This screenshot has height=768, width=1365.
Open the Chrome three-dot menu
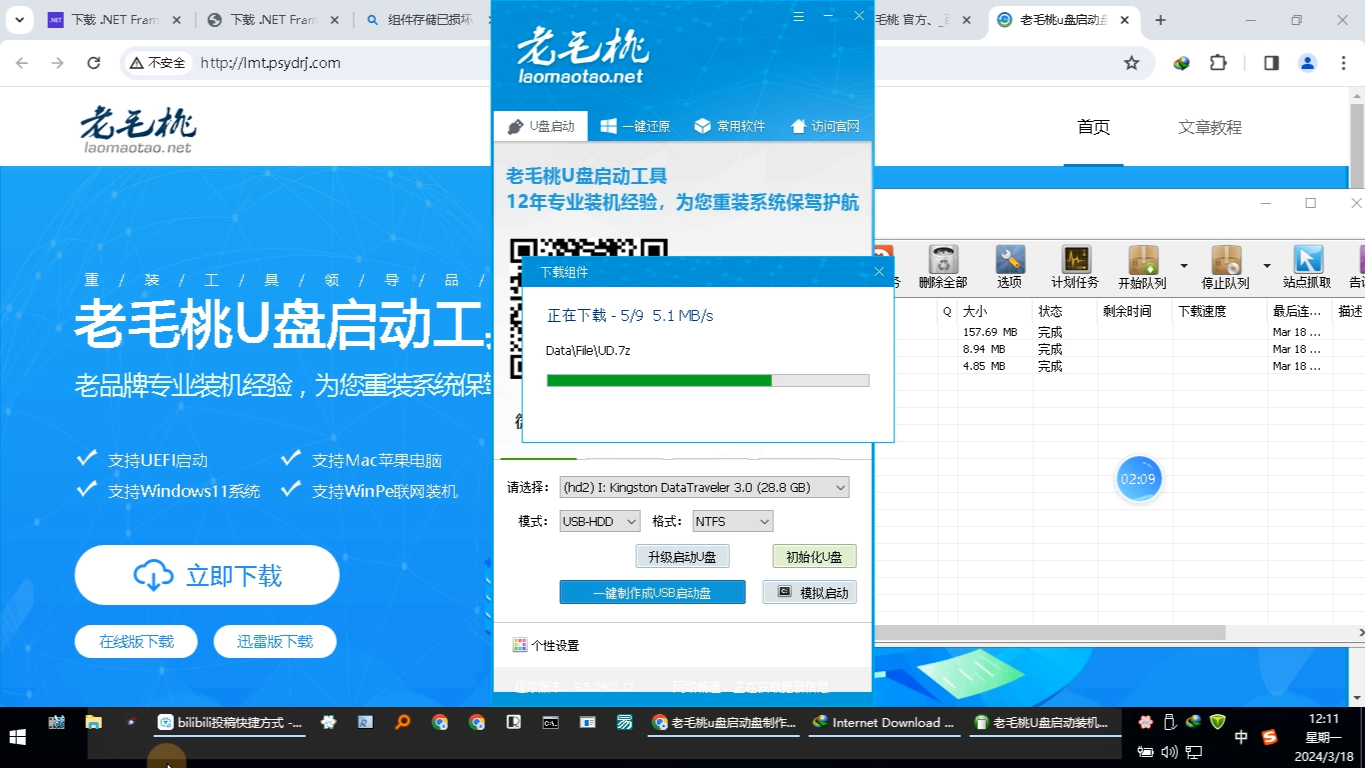tap(1343, 63)
